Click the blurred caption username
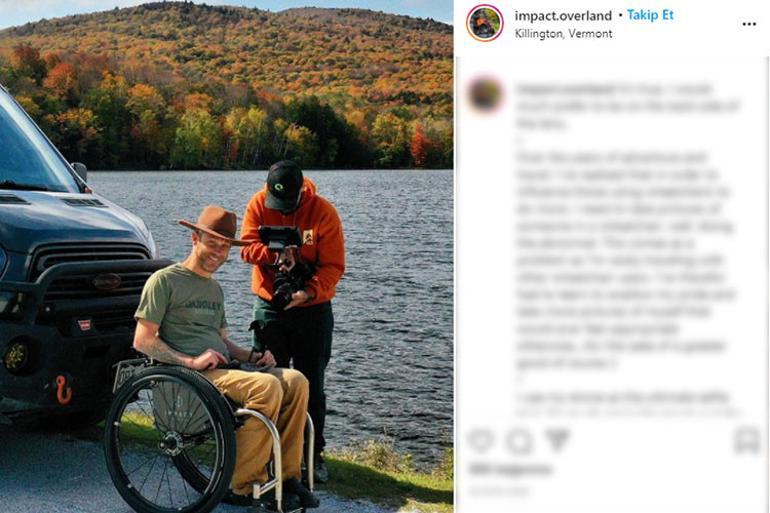Viewport: 770px width, 513px height. pos(564,89)
